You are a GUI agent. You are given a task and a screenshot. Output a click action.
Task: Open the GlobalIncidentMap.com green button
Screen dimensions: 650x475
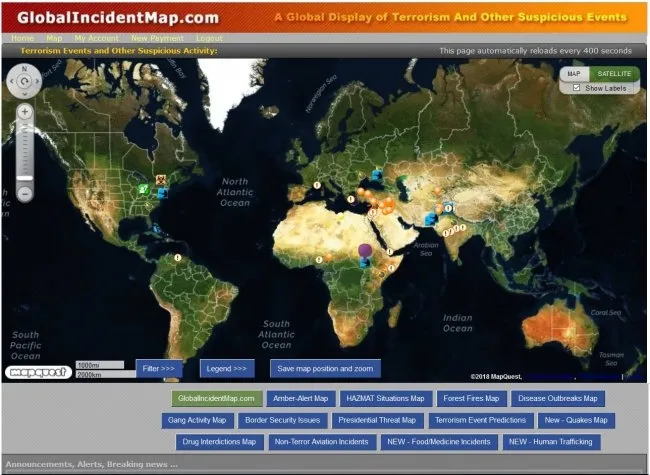(217, 398)
